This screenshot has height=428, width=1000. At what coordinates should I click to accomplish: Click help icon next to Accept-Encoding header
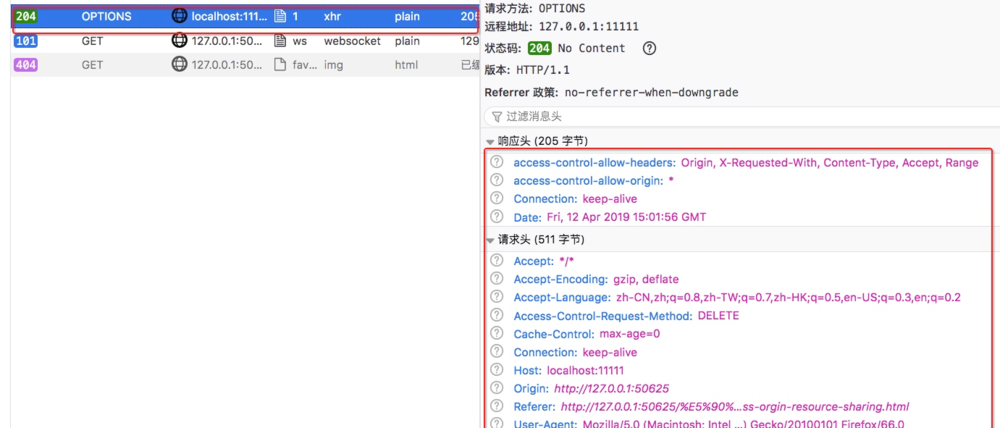(x=497, y=279)
